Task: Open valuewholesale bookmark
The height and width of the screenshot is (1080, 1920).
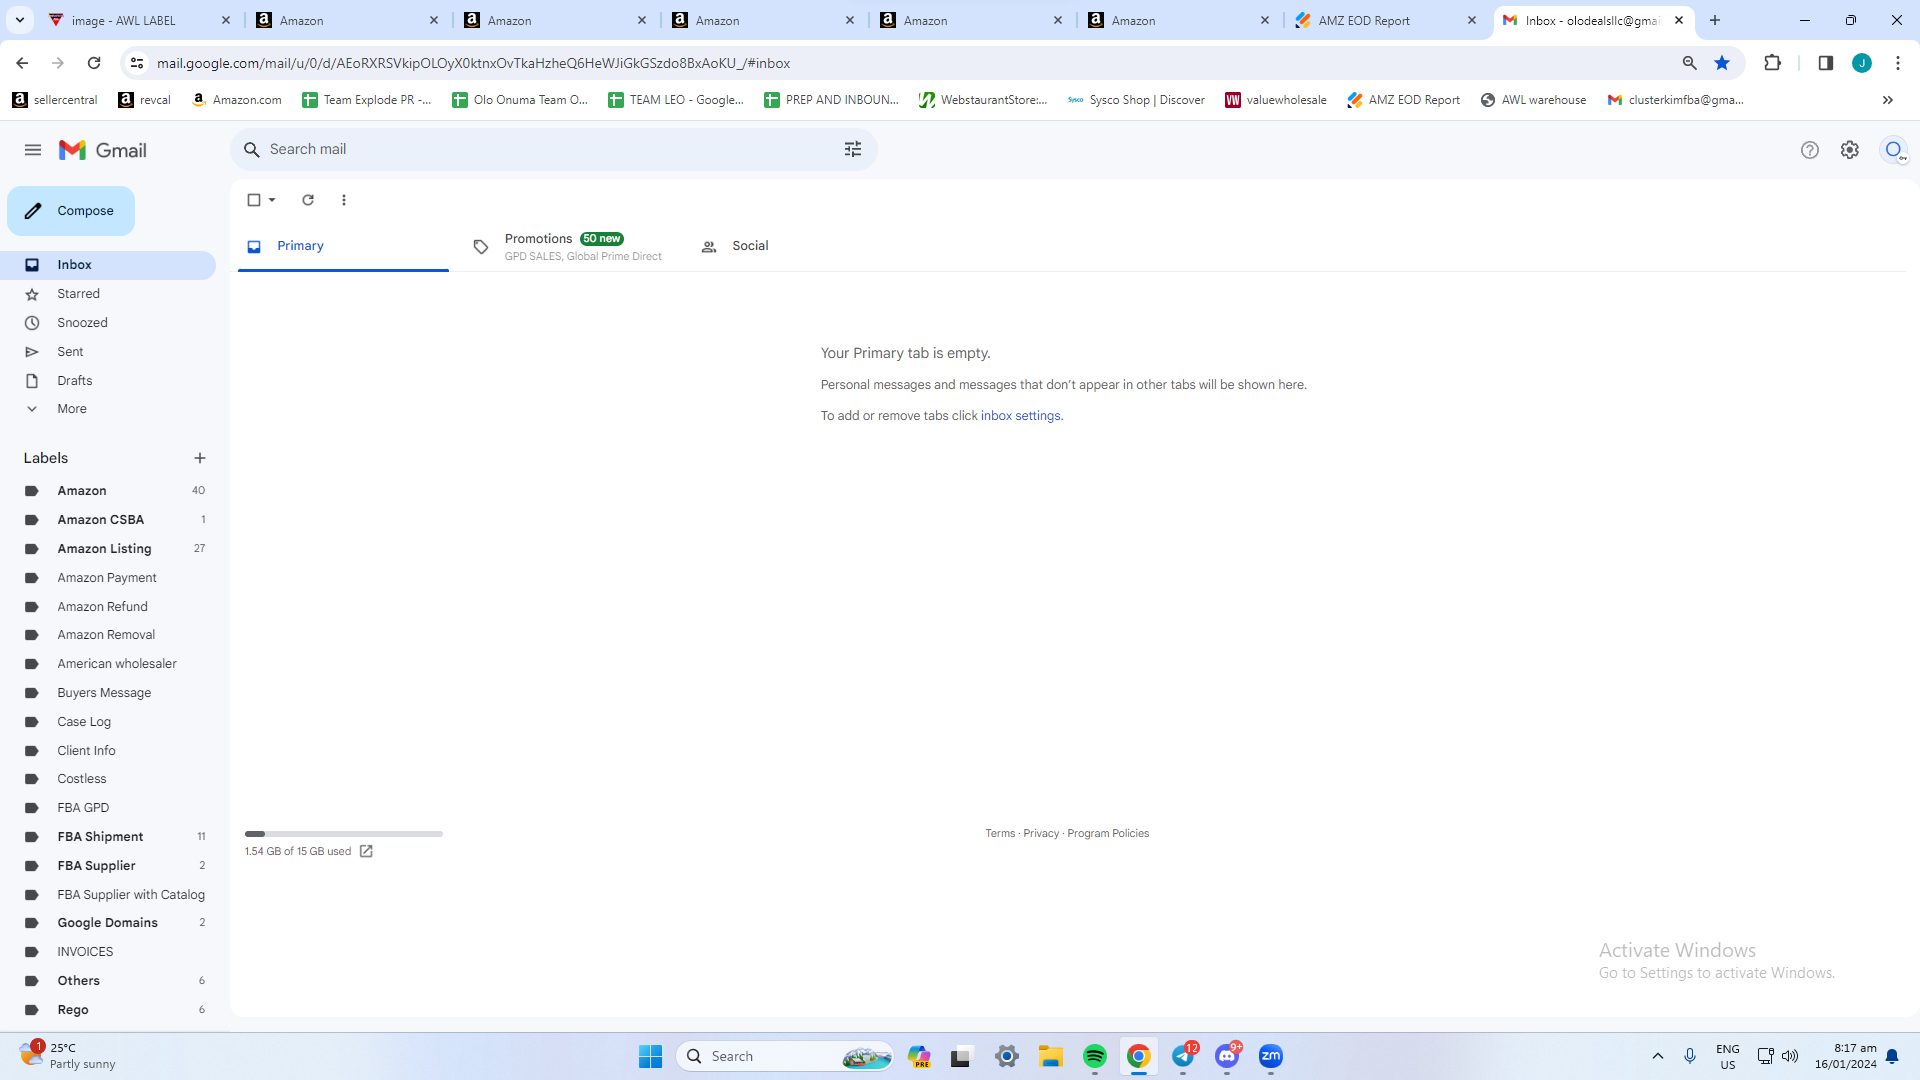Action: pyautogui.click(x=1276, y=100)
